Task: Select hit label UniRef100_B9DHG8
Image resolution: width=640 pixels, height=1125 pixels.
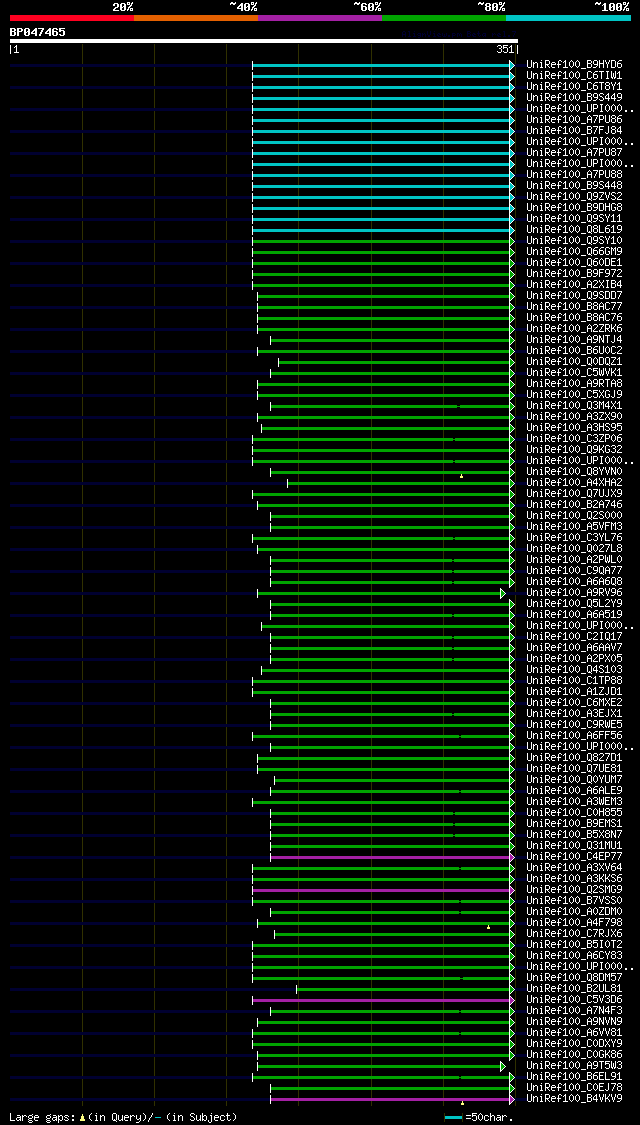Action: pyautogui.click(x=574, y=207)
